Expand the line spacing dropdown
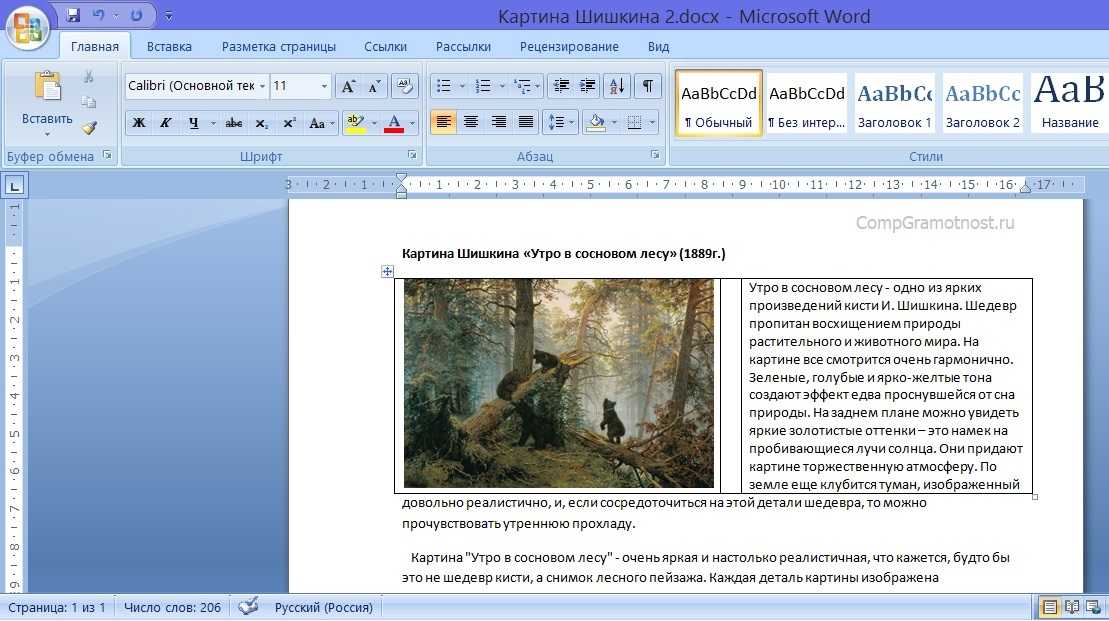Screen dimensions: 1109x621 pyautogui.click(x=573, y=123)
